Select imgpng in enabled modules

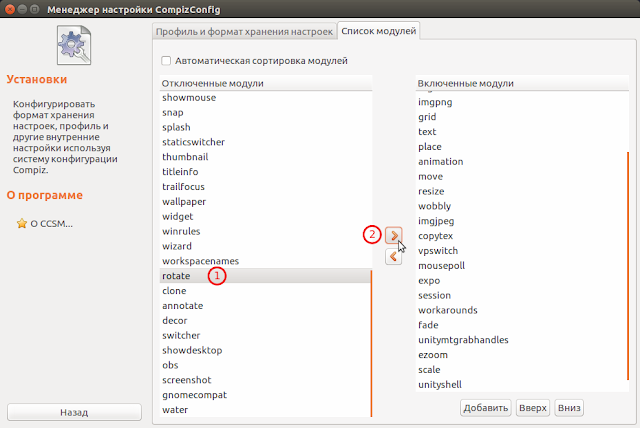(521, 102)
